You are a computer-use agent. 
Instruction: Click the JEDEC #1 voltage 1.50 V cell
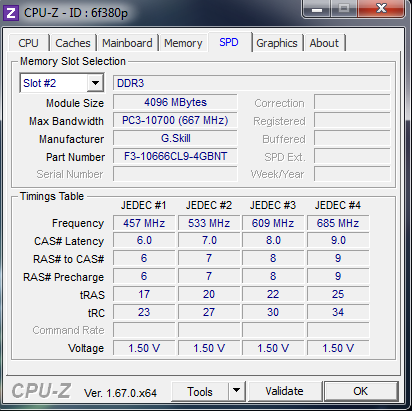144,348
